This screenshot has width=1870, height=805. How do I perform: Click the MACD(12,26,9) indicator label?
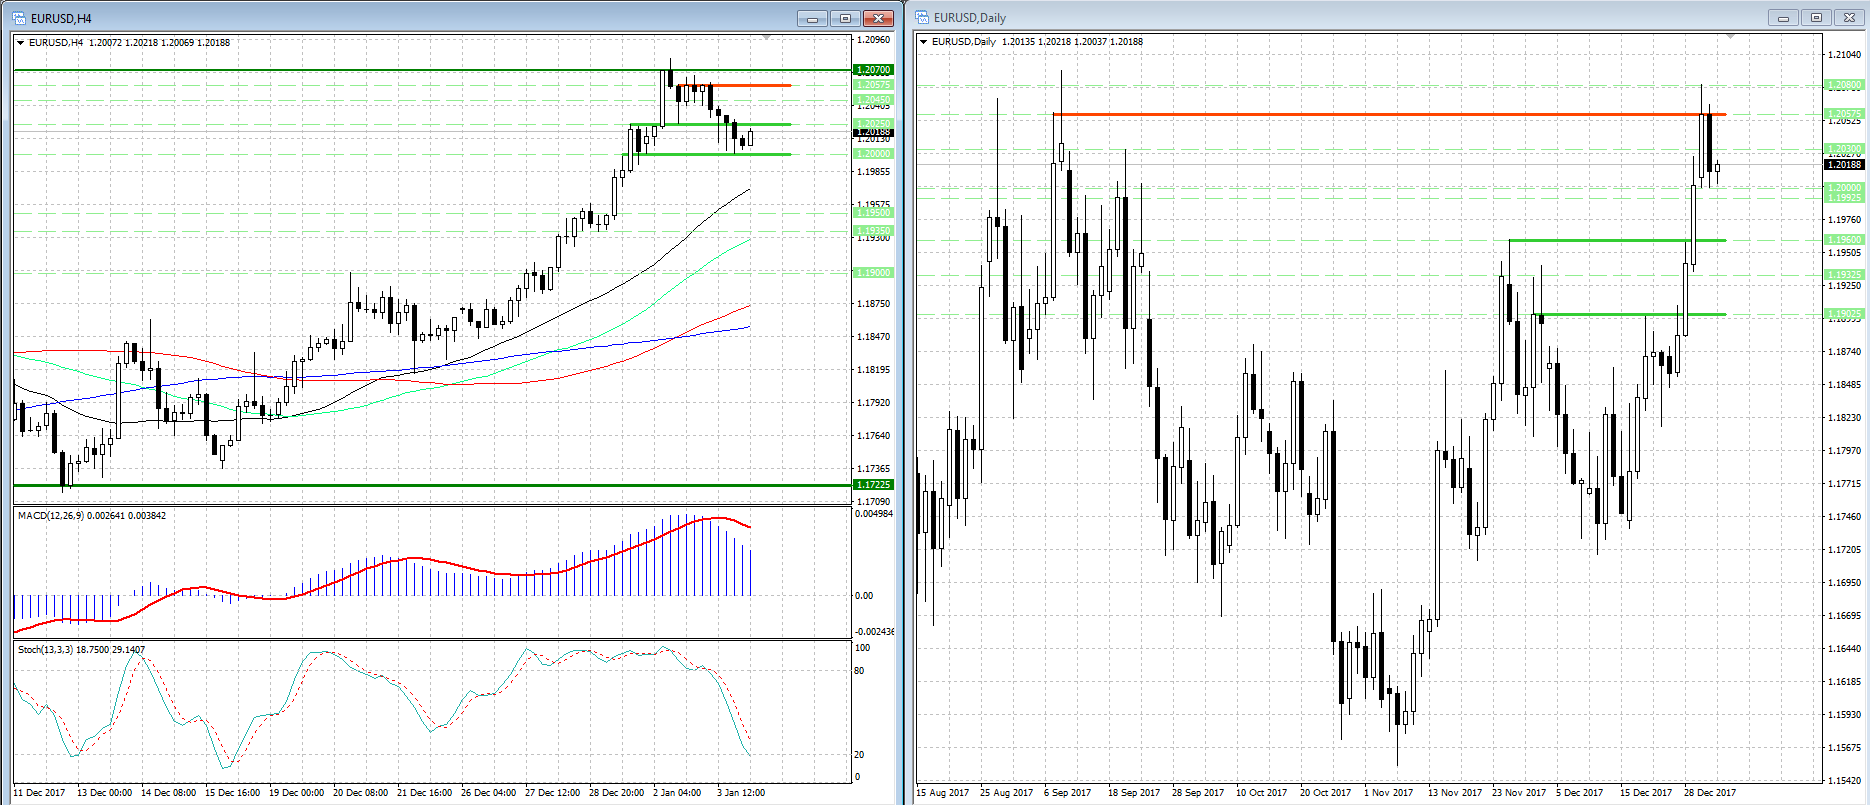[92, 516]
